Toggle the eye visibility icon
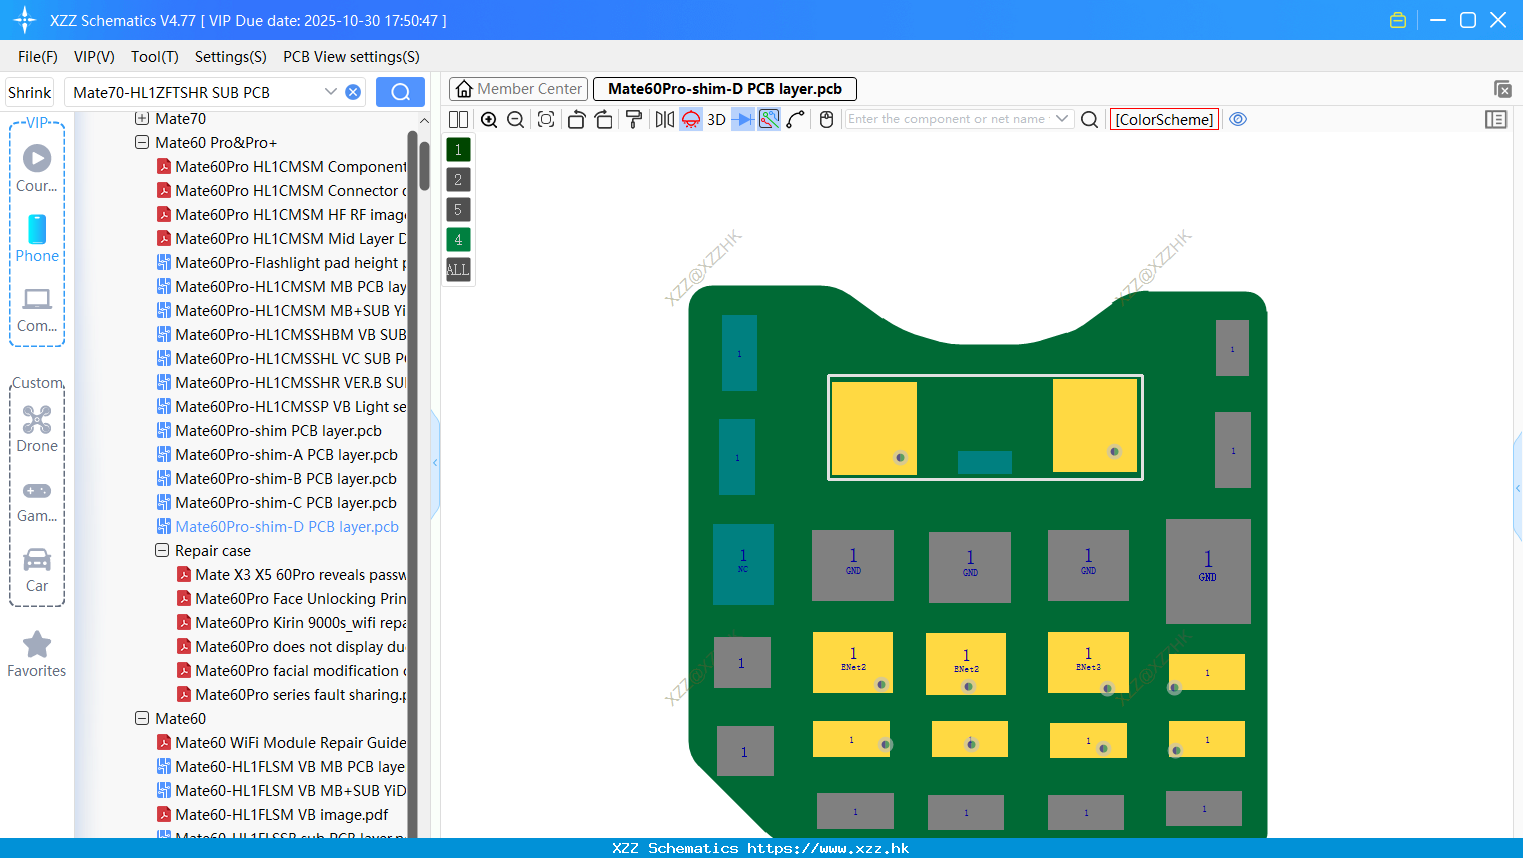The height and width of the screenshot is (858, 1523). click(x=1238, y=119)
